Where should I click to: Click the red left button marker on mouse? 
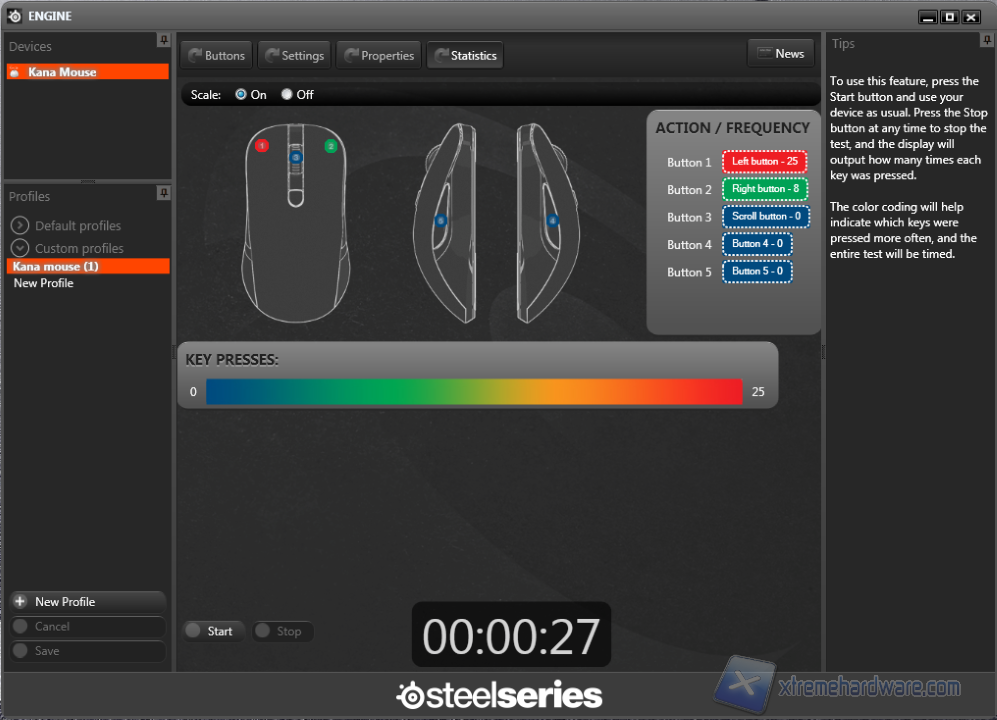point(262,146)
